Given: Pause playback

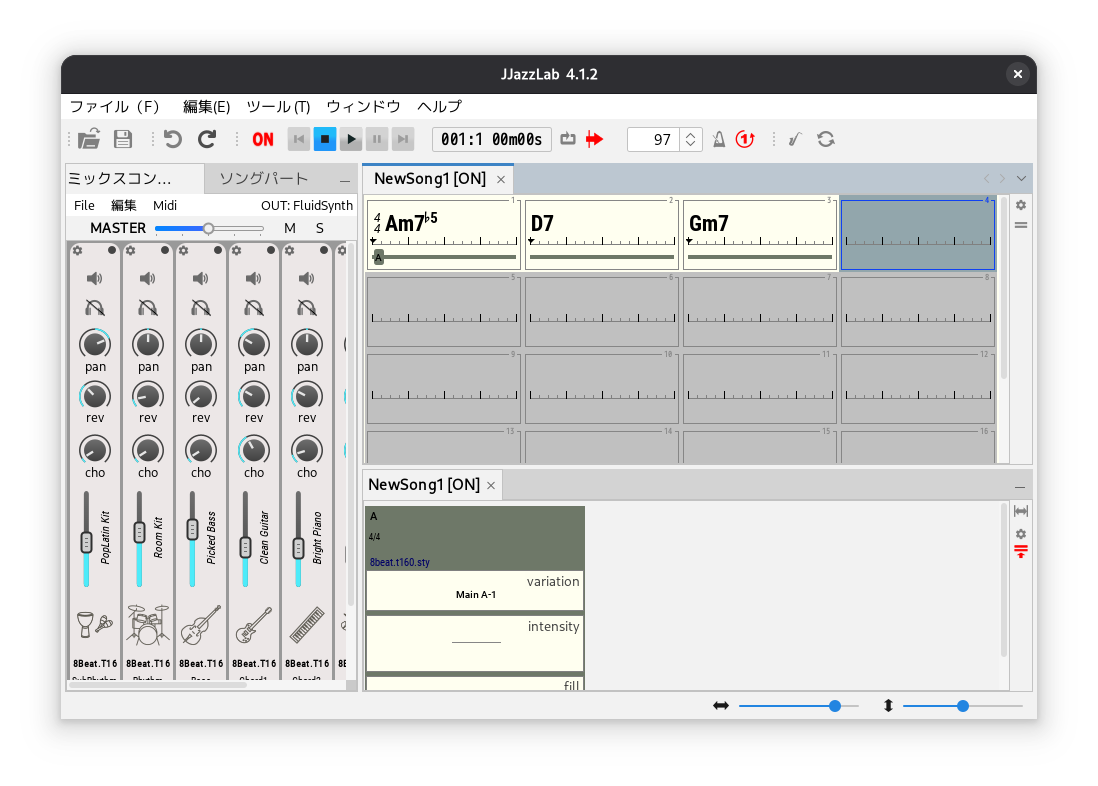Looking at the screenshot, I should pyautogui.click(x=377, y=139).
